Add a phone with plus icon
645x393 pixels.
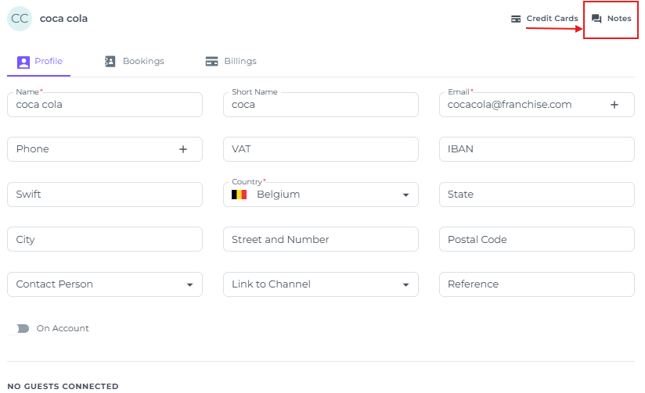[x=183, y=149]
